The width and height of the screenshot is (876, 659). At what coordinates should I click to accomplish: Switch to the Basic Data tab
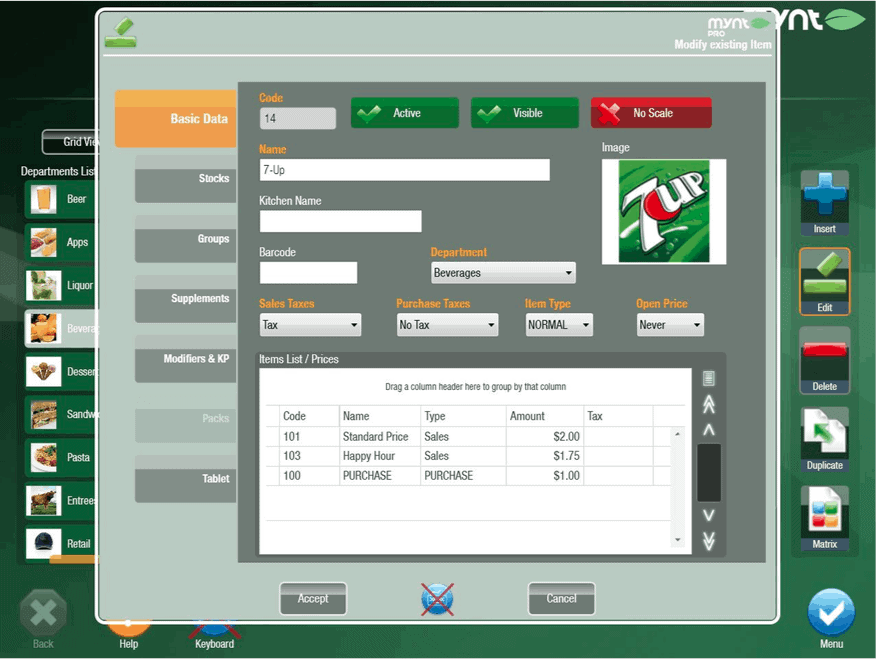(x=176, y=118)
